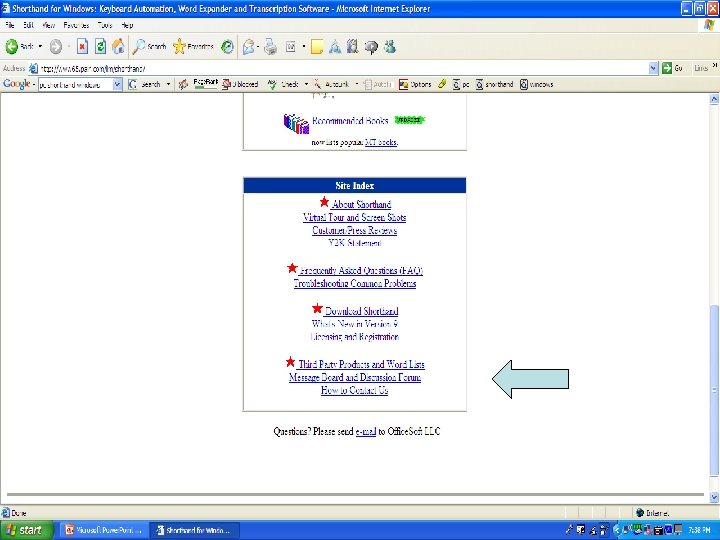Run the Google toolbar spell Check
720x540 pixels.
284,84
